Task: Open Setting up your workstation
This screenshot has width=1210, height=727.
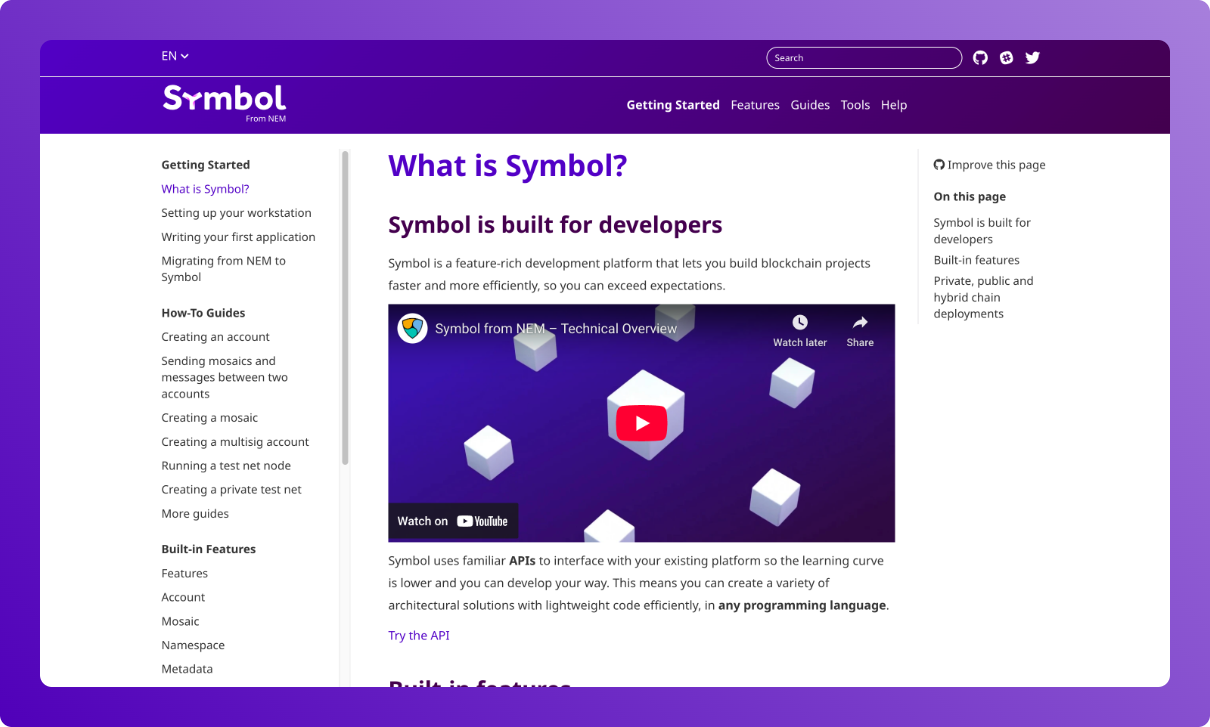Action: coord(236,212)
